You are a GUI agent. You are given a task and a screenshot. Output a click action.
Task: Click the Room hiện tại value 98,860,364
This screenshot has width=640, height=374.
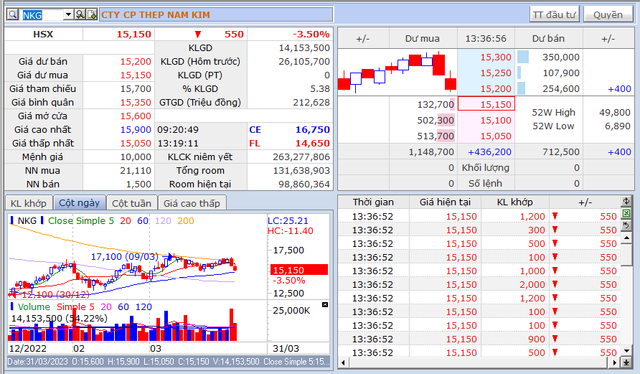tap(304, 184)
